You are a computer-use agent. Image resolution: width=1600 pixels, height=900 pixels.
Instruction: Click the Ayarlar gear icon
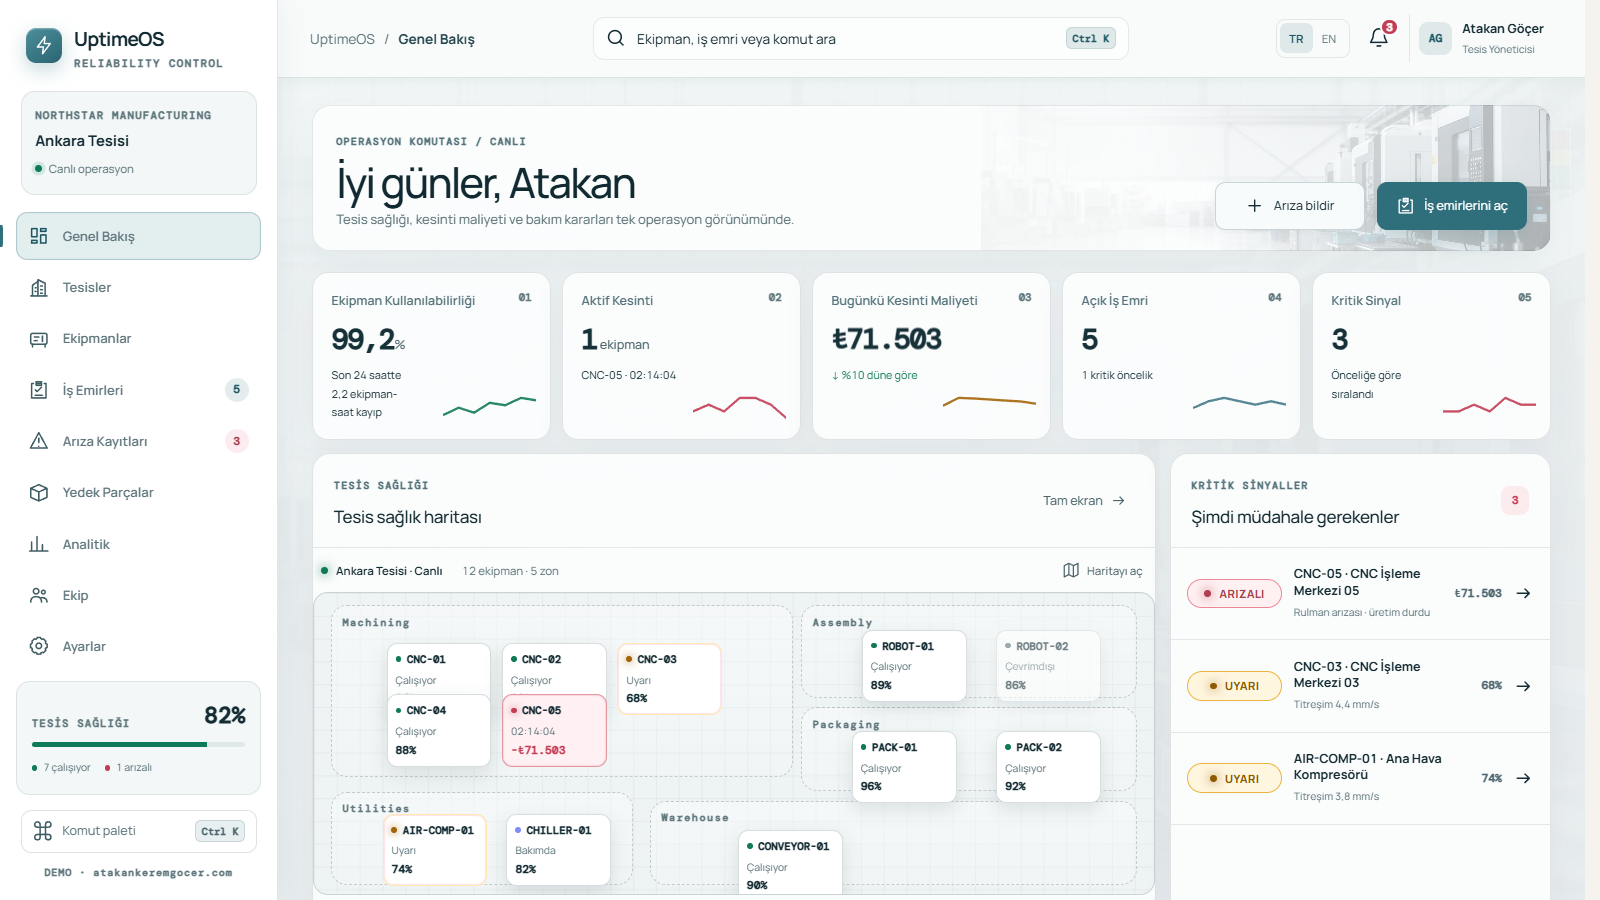point(39,646)
